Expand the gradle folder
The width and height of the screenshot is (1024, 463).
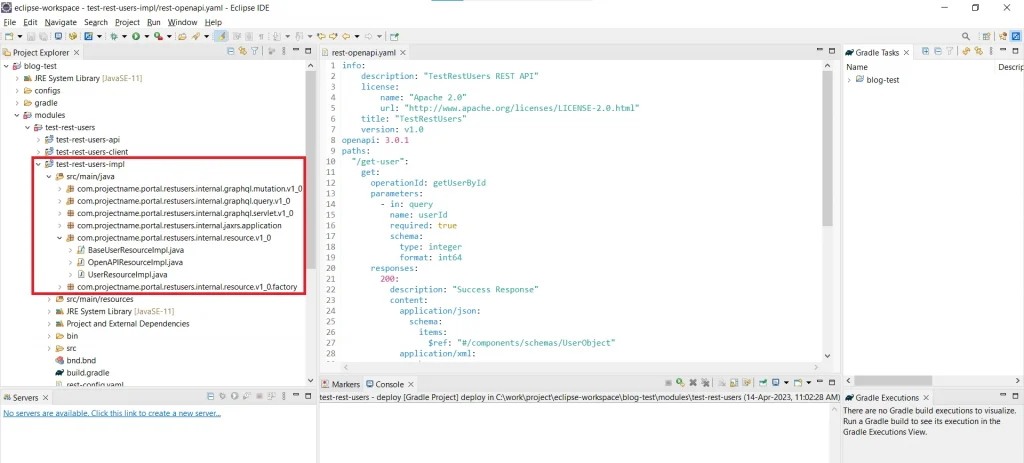[18, 103]
